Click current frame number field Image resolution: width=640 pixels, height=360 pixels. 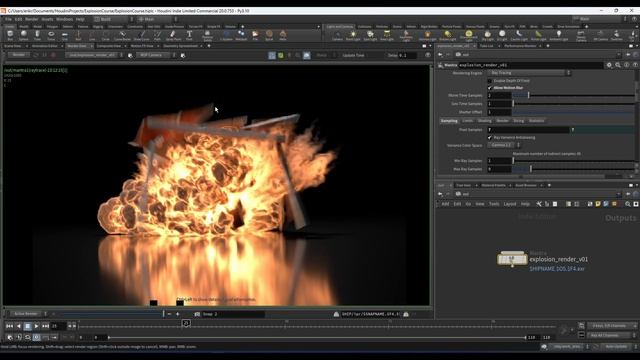point(58,326)
